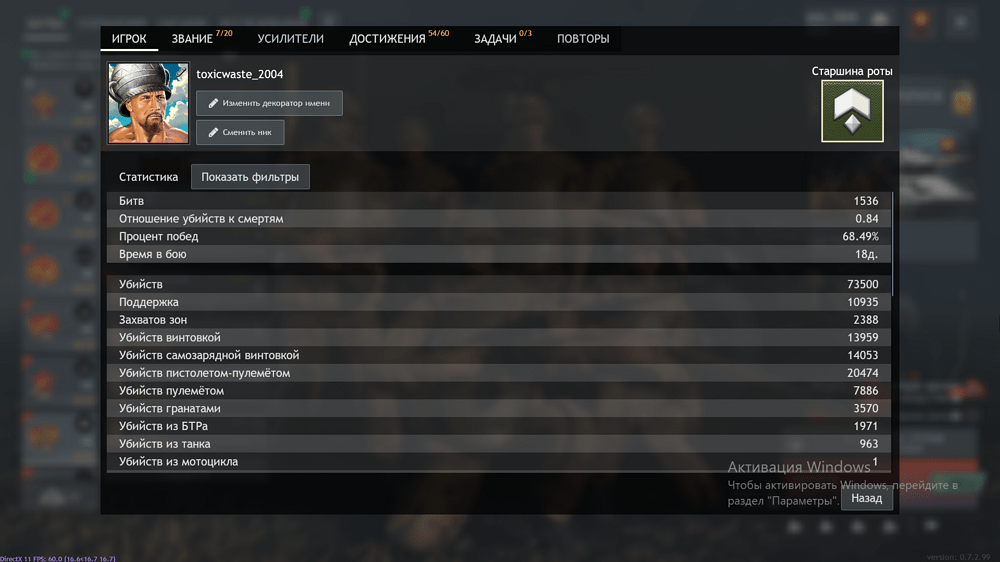Viewport: 1000px width, 562px height.
Task: Open the ПОВТОРЫ tab
Action: (x=583, y=39)
